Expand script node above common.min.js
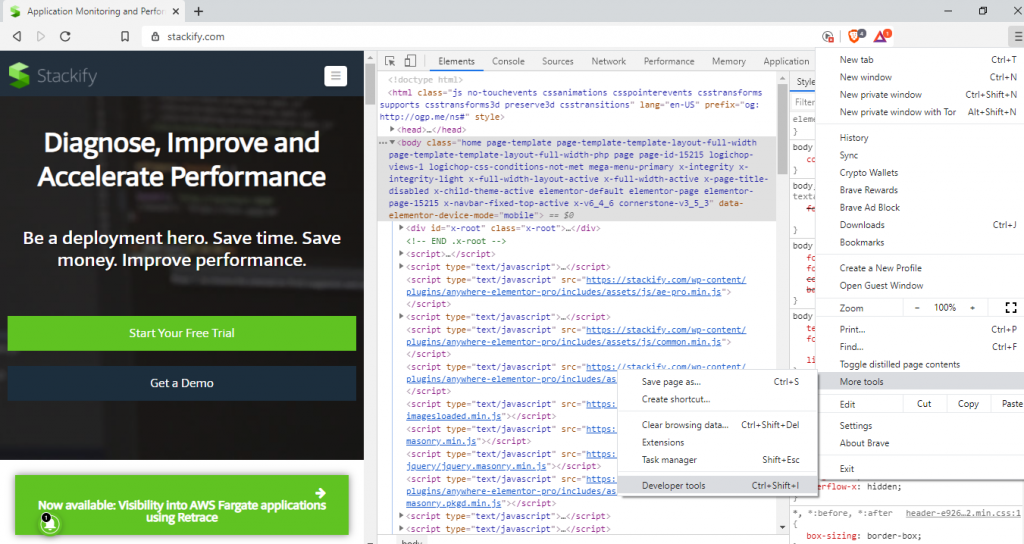 (x=401, y=317)
